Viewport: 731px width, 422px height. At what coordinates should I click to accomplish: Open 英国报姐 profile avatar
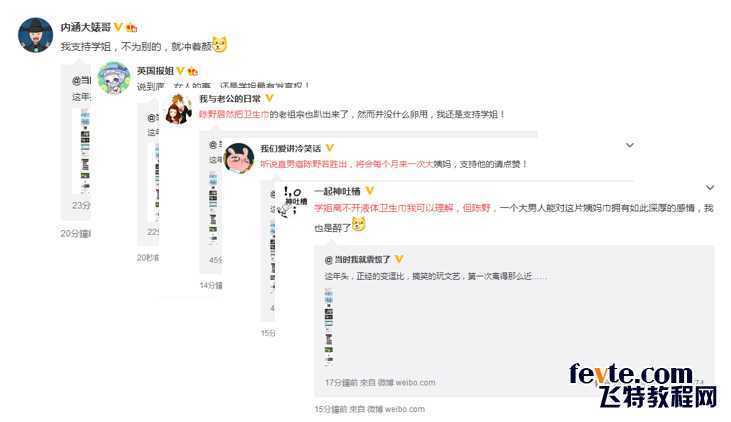point(114,79)
